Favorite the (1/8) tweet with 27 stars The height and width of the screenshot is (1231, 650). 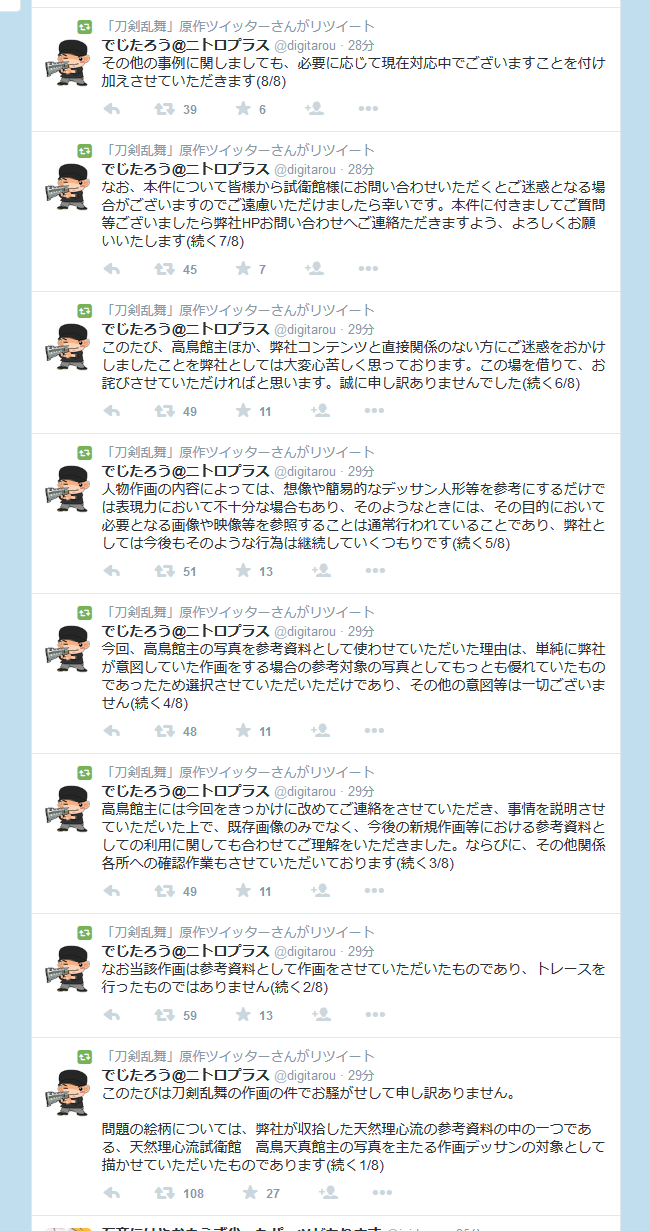pos(248,1193)
